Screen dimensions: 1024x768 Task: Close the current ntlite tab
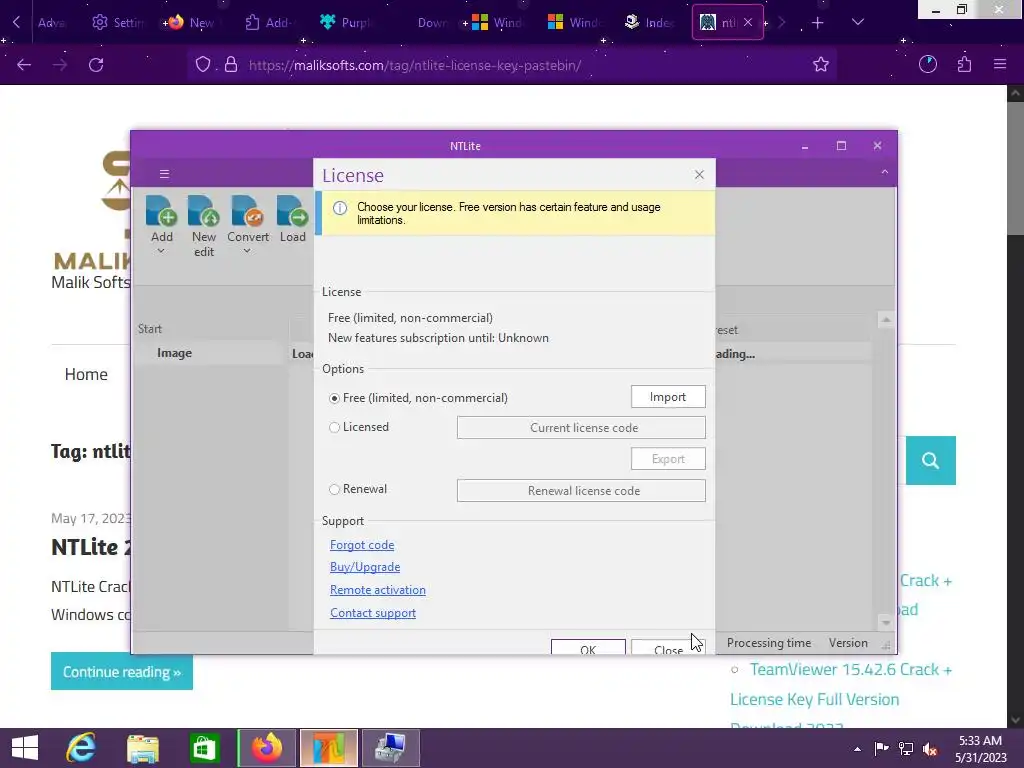click(x=748, y=22)
